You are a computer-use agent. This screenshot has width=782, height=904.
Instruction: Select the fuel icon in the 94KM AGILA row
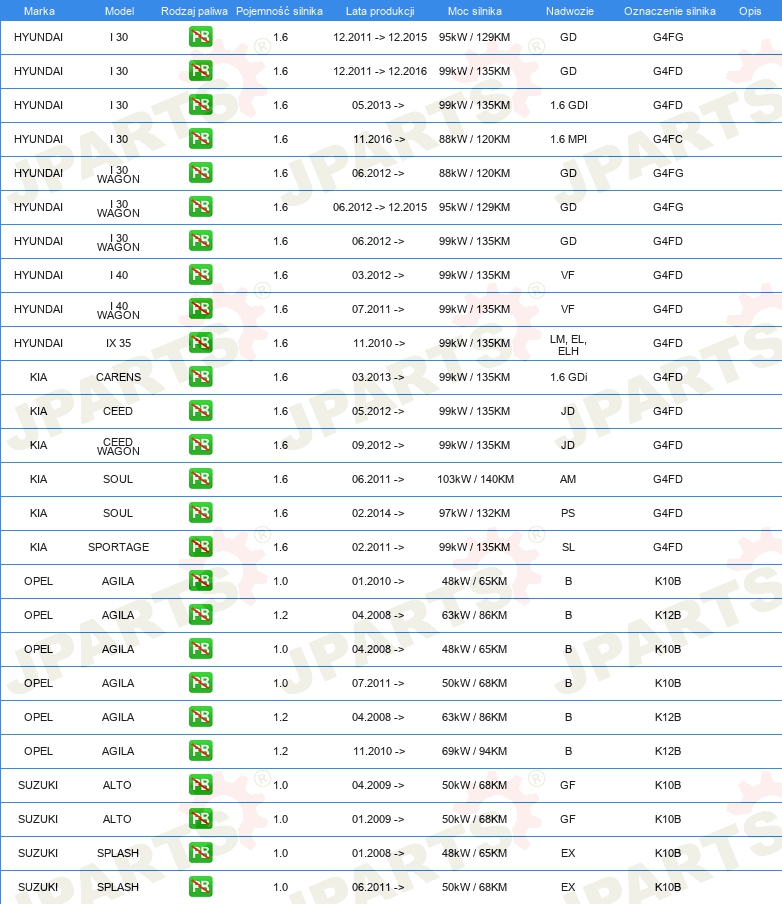click(200, 751)
